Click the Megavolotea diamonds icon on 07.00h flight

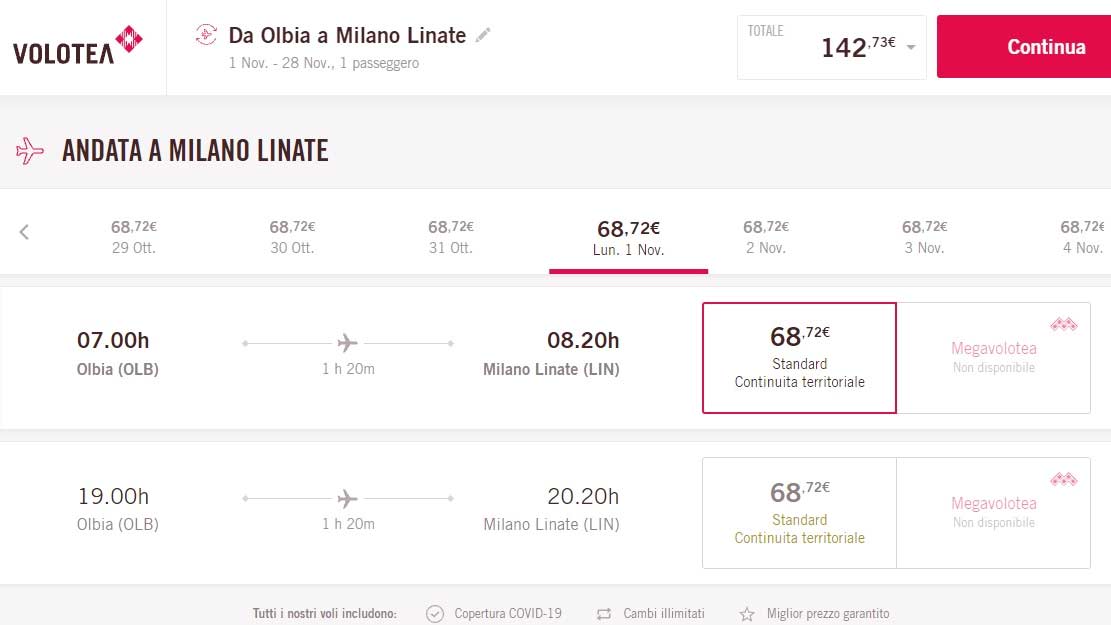pyautogui.click(x=1063, y=324)
